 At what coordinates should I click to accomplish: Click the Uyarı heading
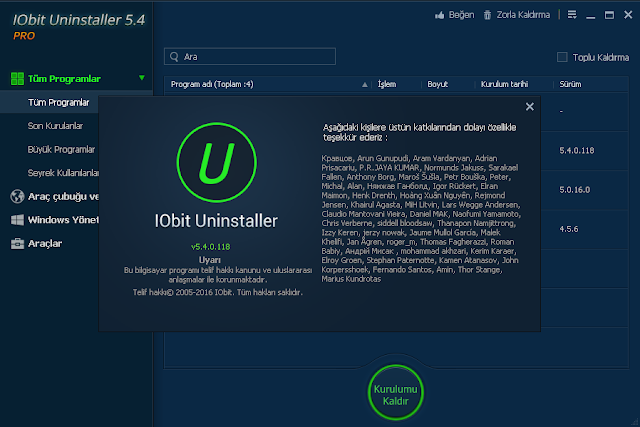(x=209, y=260)
